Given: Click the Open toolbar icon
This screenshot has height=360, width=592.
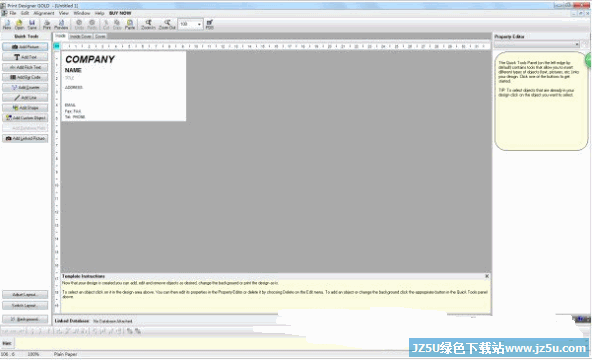Looking at the screenshot, I should (x=19, y=25).
